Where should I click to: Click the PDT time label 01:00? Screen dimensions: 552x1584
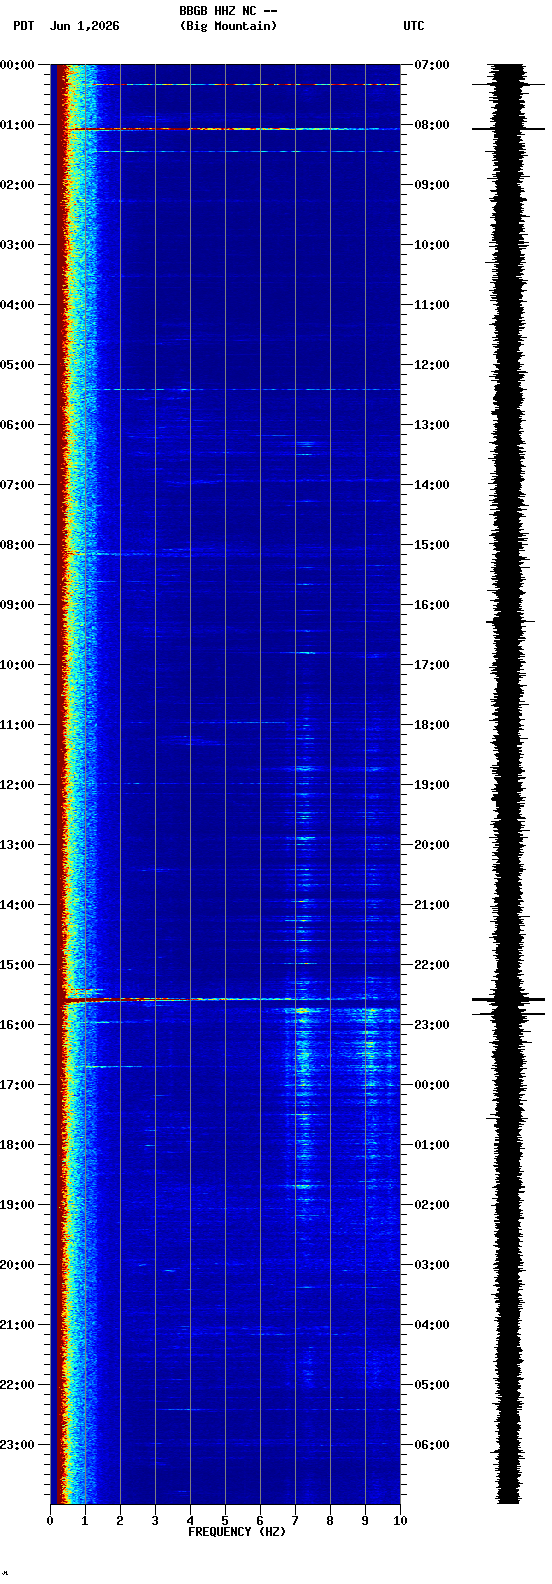coord(17,125)
